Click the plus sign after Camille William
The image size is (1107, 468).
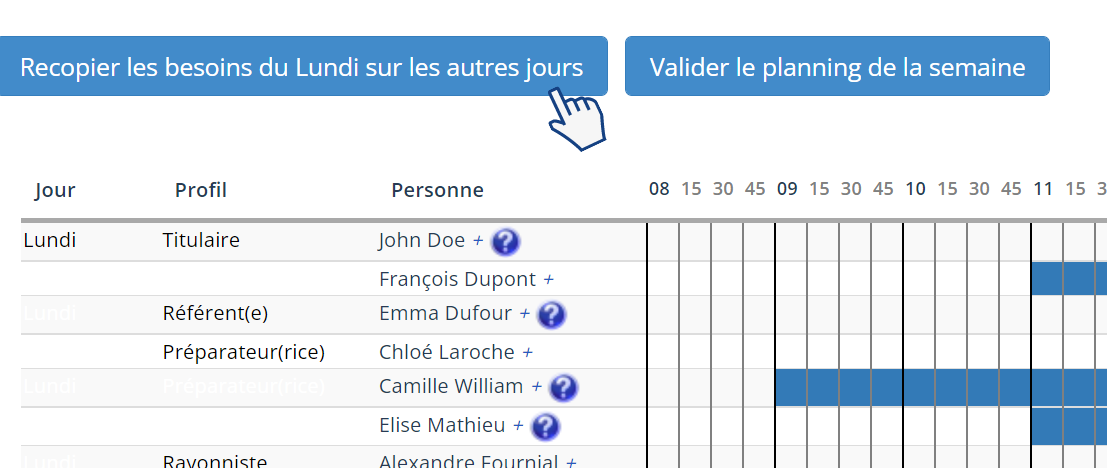tap(537, 387)
